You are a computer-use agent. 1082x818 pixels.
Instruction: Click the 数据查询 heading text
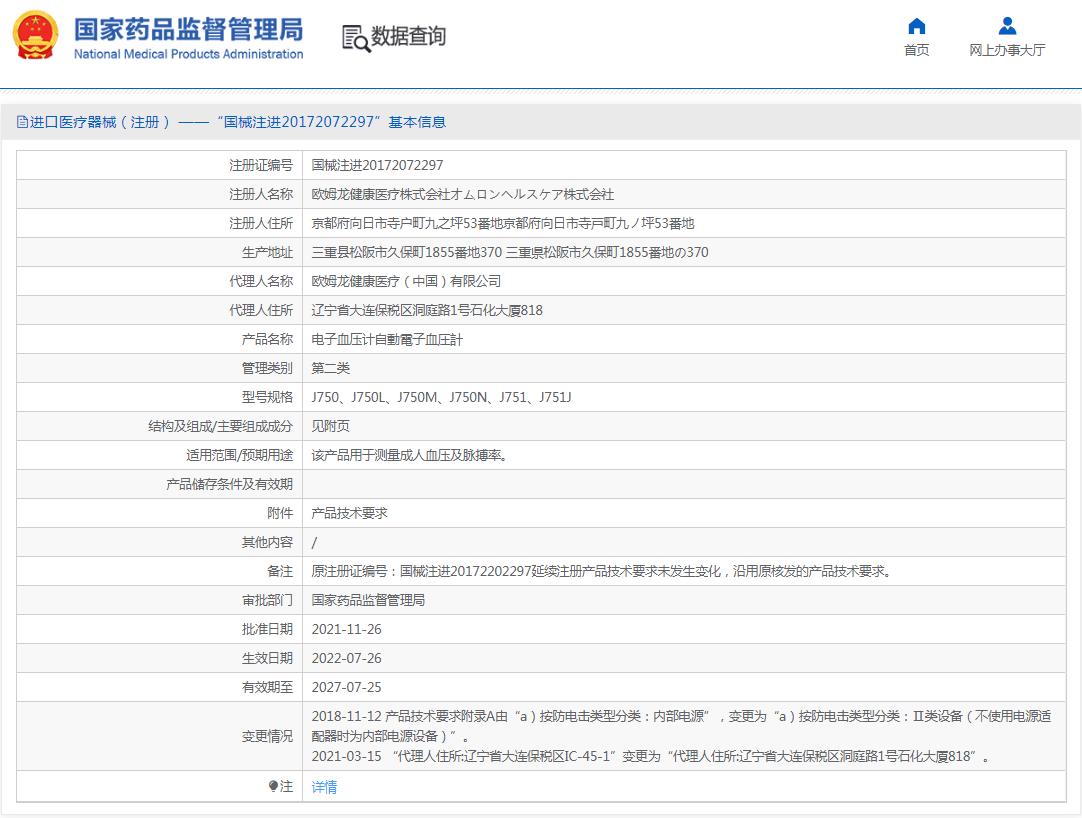409,36
